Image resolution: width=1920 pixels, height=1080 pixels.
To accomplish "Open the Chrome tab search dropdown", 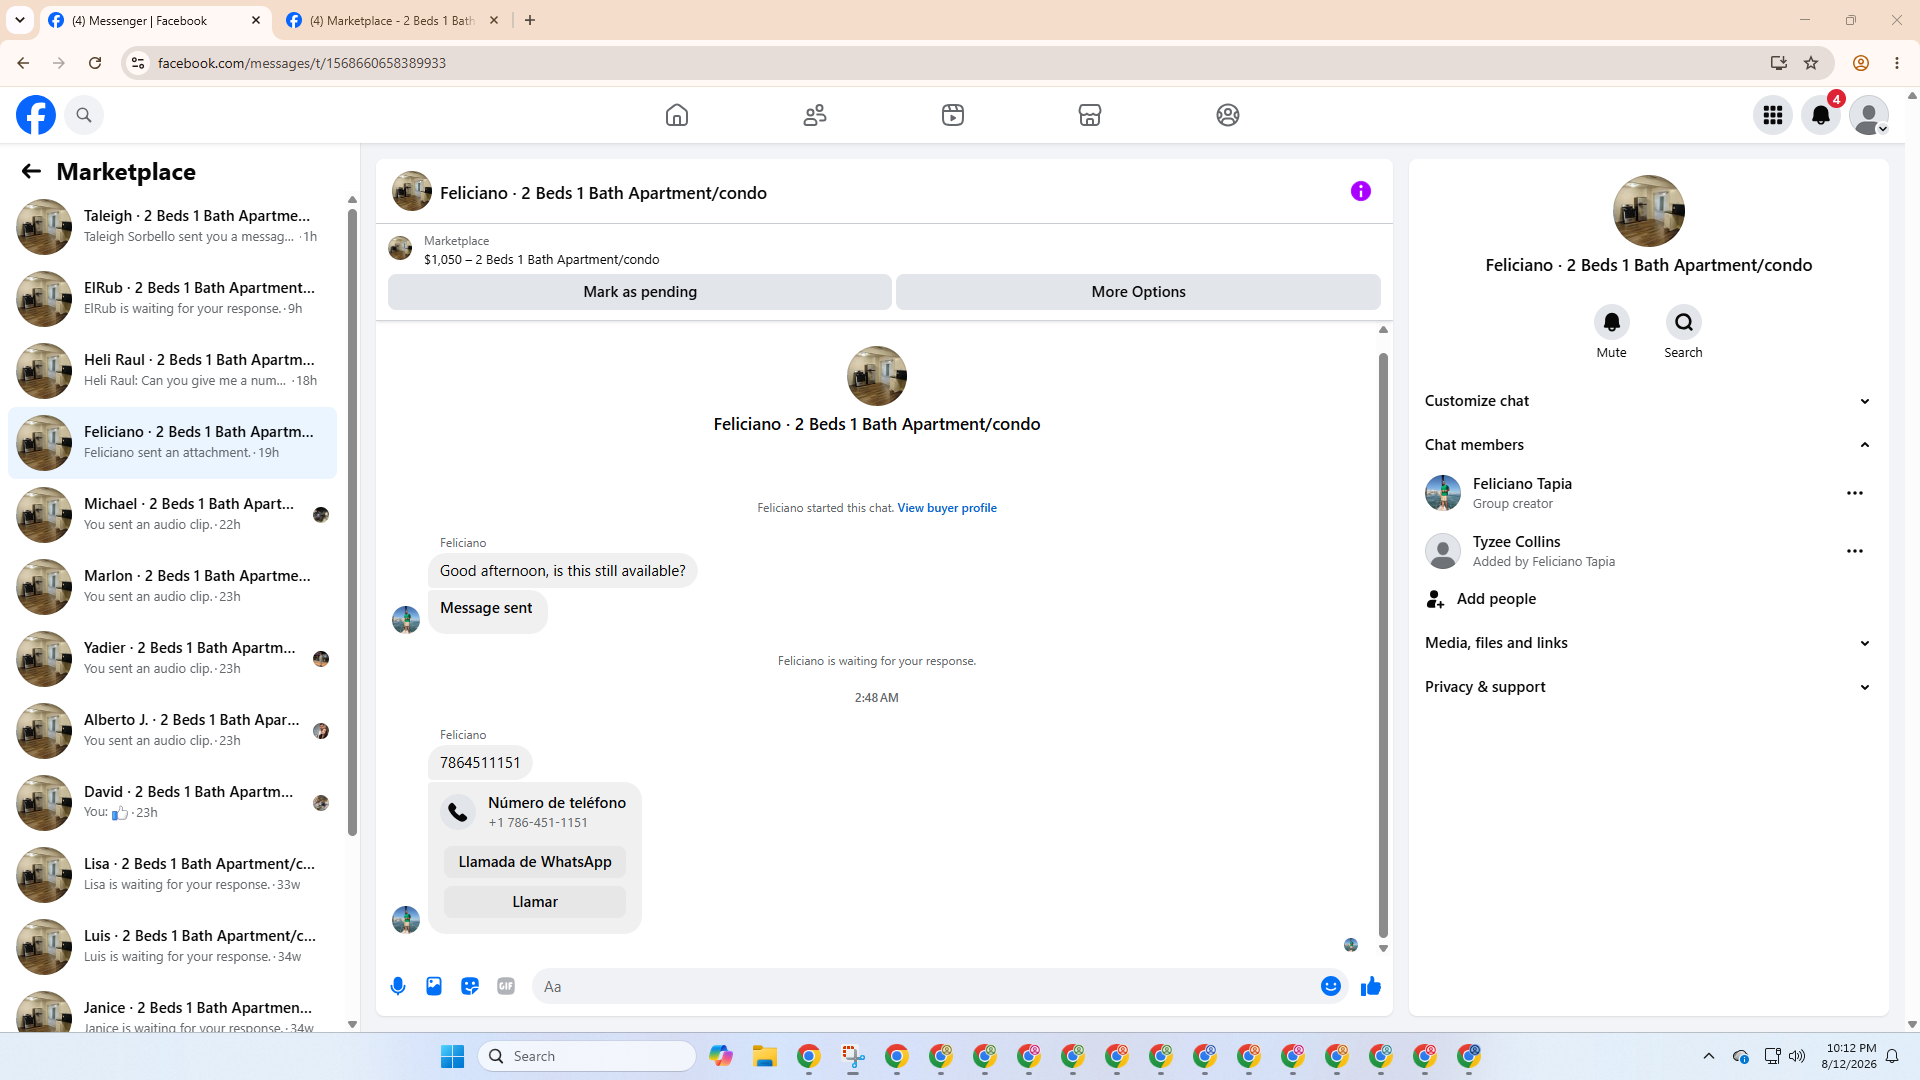I will (x=20, y=20).
